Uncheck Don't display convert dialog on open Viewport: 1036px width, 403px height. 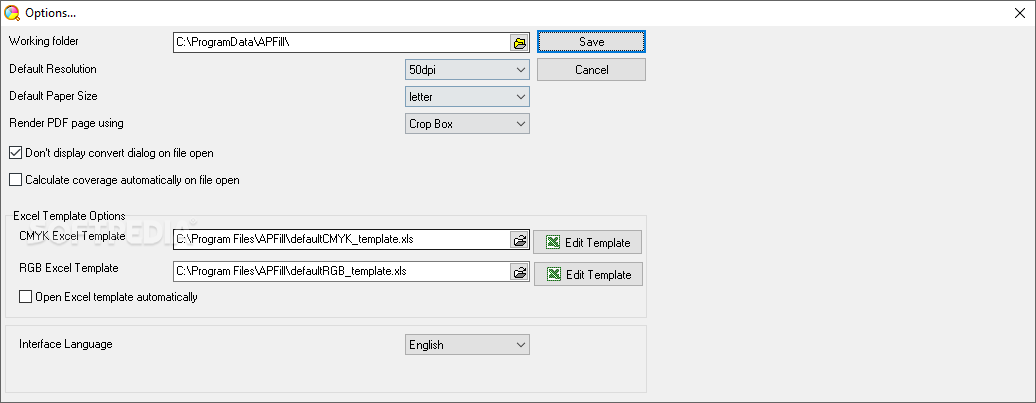coord(15,153)
